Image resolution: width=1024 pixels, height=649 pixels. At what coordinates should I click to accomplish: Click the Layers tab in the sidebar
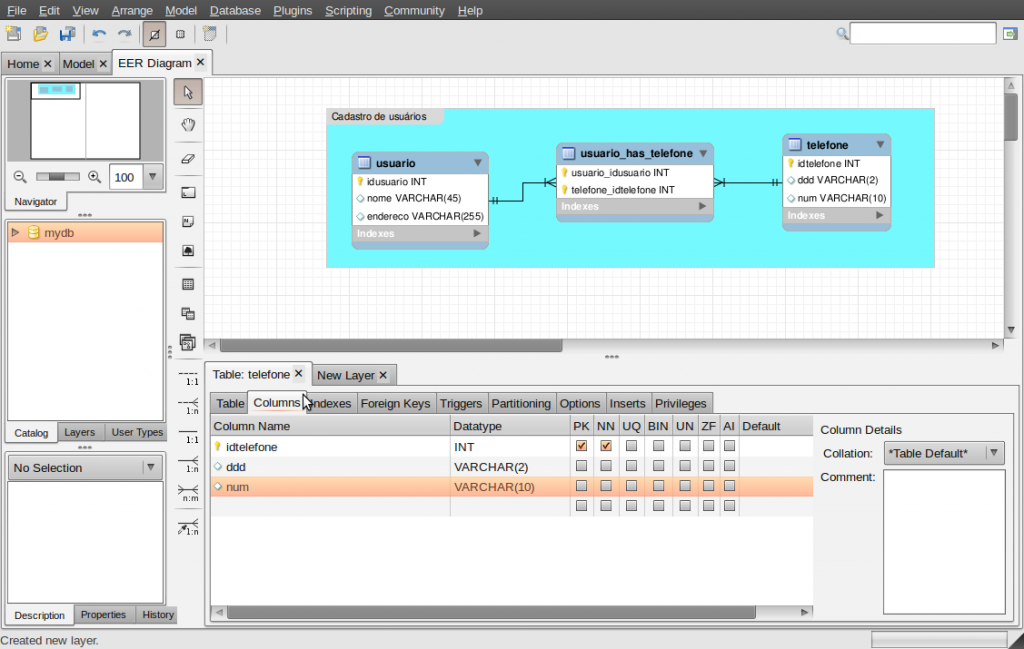[x=80, y=432]
